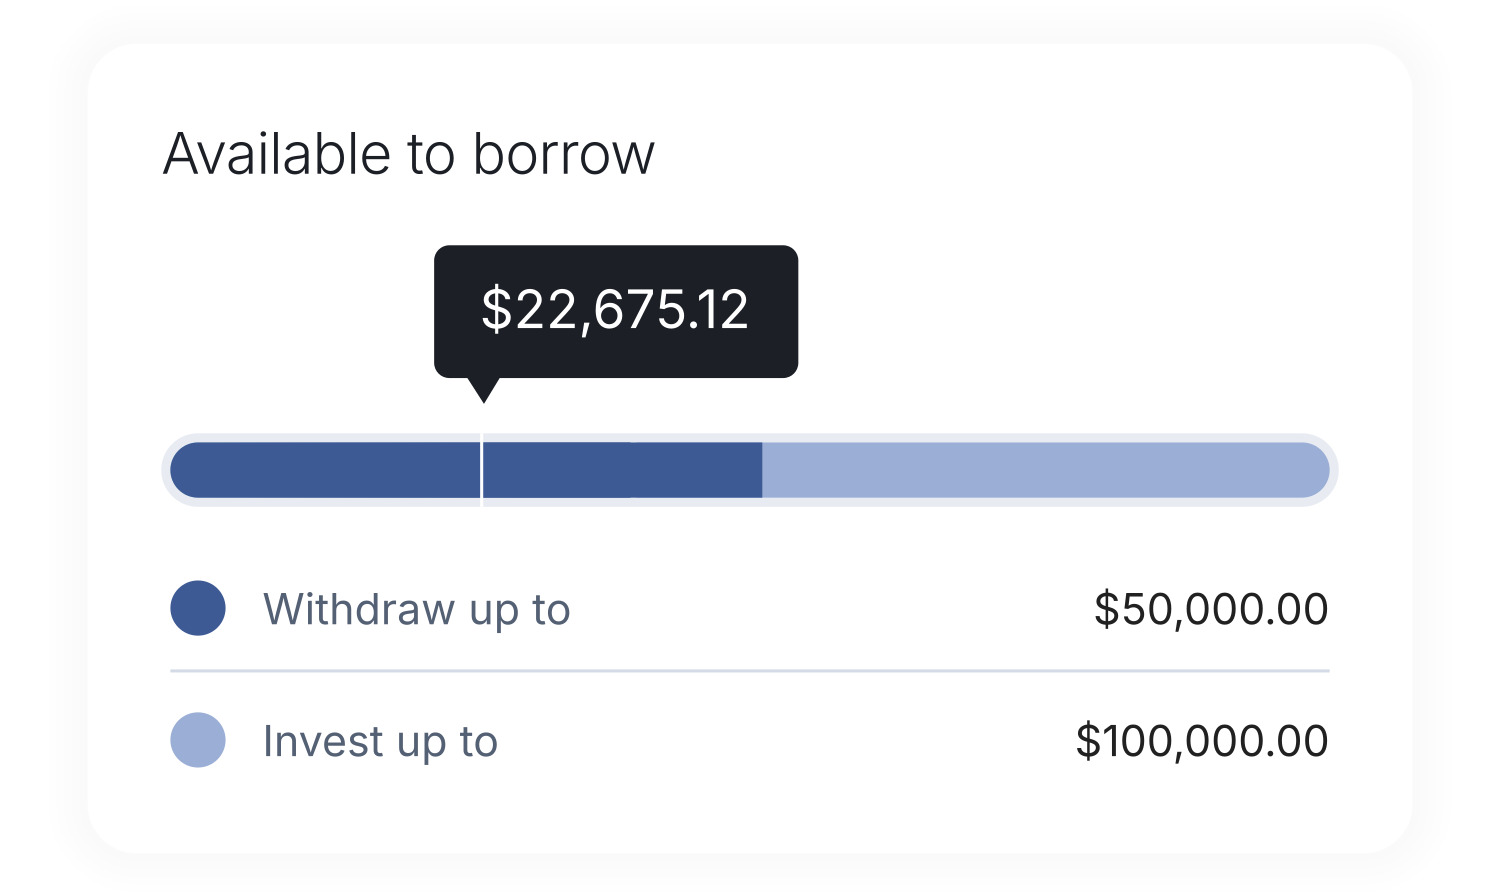Screen dimensions: 1487x896
Task: Select the "Invest up to" label
Action: [x=380, y=741]
